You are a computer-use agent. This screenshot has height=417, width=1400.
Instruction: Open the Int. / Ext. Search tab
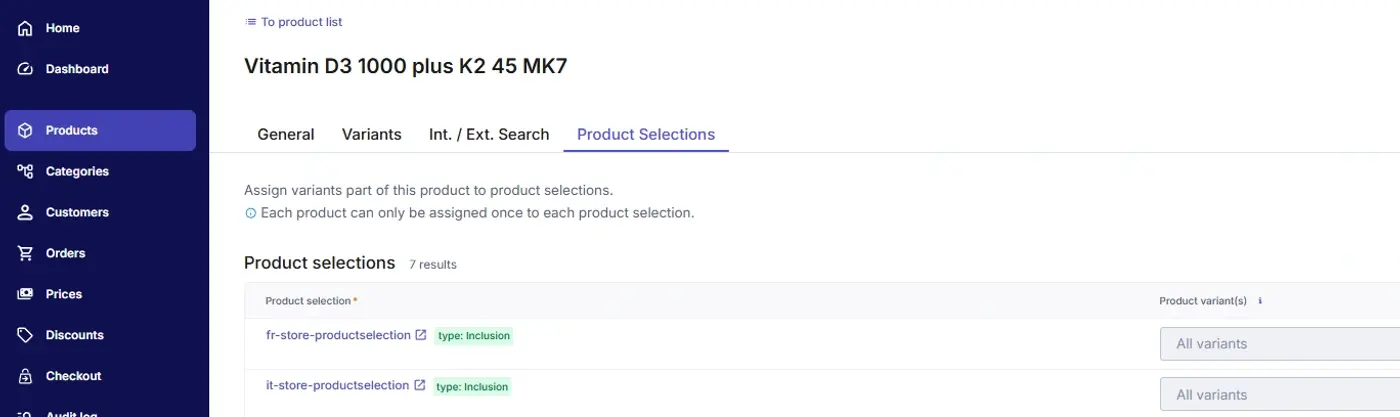(x=489, y=134)
